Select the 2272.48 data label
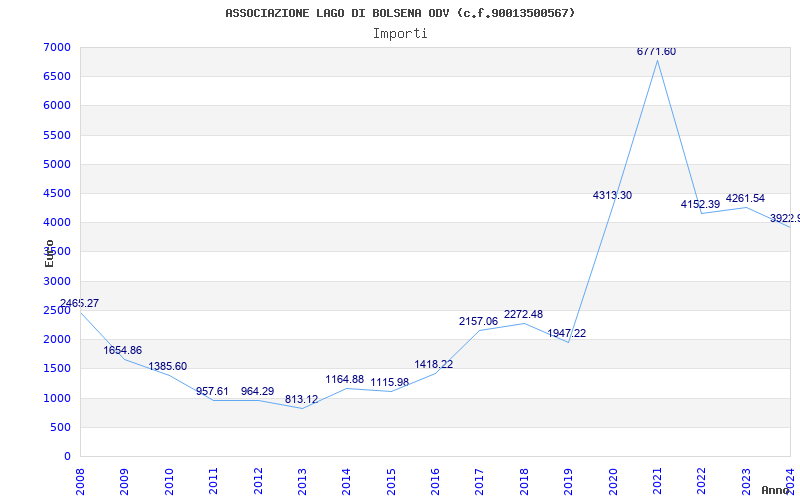Viewport: 800px width, 500px height. click(523, 314)
